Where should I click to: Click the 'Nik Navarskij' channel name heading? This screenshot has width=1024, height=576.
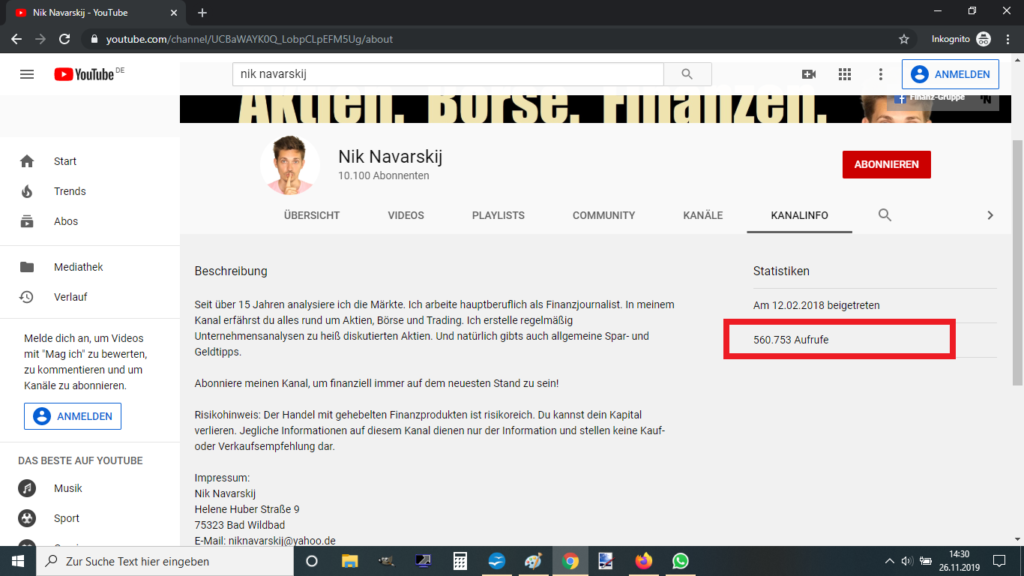[390, 157]
